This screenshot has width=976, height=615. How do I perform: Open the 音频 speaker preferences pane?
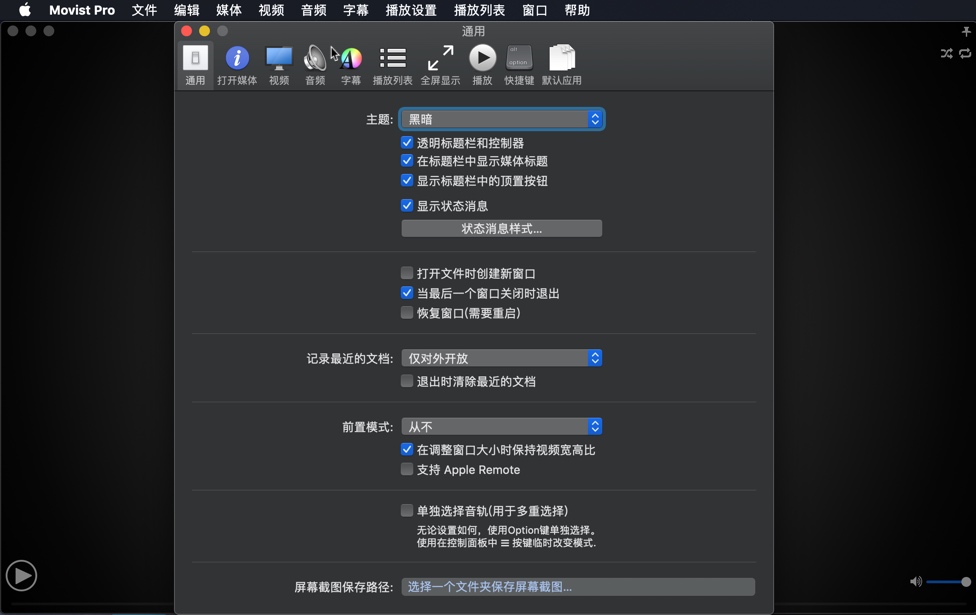click(x=315, y=65)
